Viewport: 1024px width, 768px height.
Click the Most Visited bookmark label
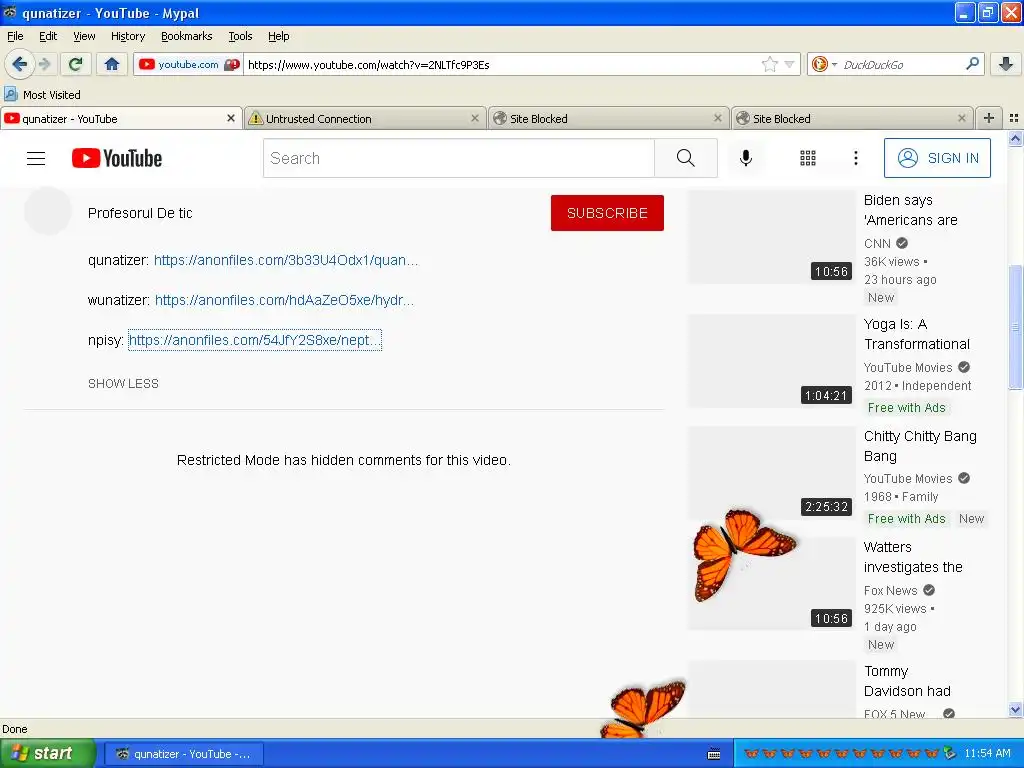pos(52,95)
